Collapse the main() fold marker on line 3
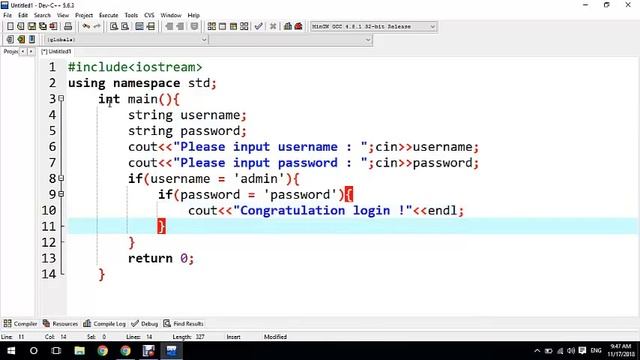The height and width of the screenshot is (360, 640). point(61,98)
